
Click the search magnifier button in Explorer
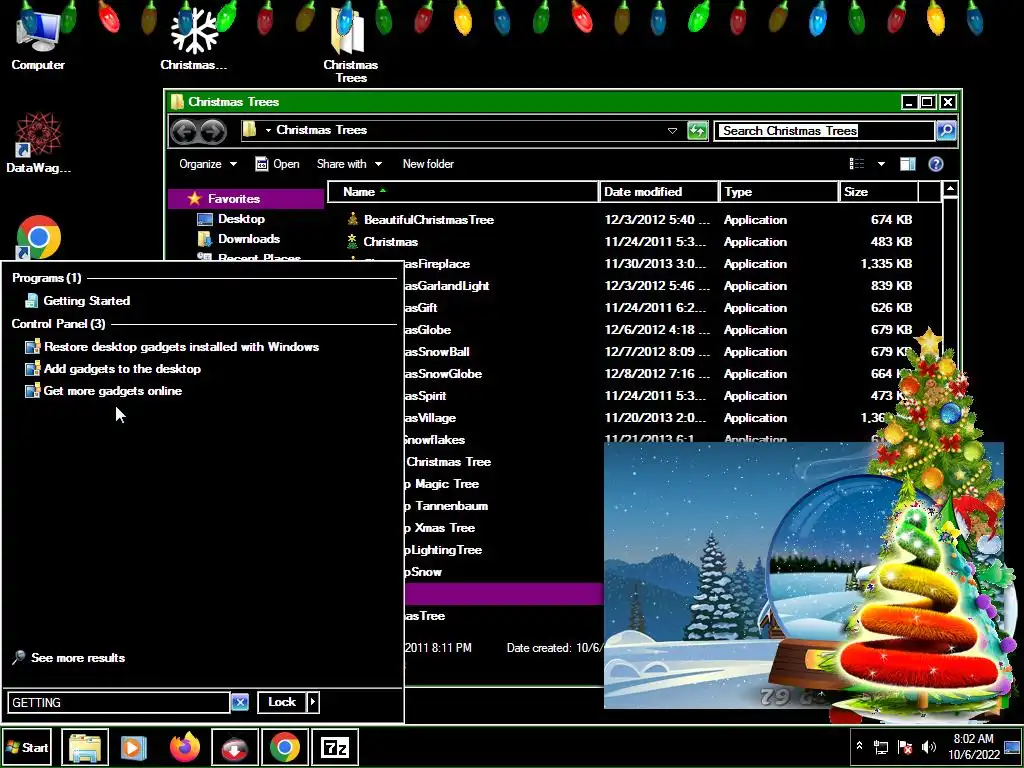[946, 131]
